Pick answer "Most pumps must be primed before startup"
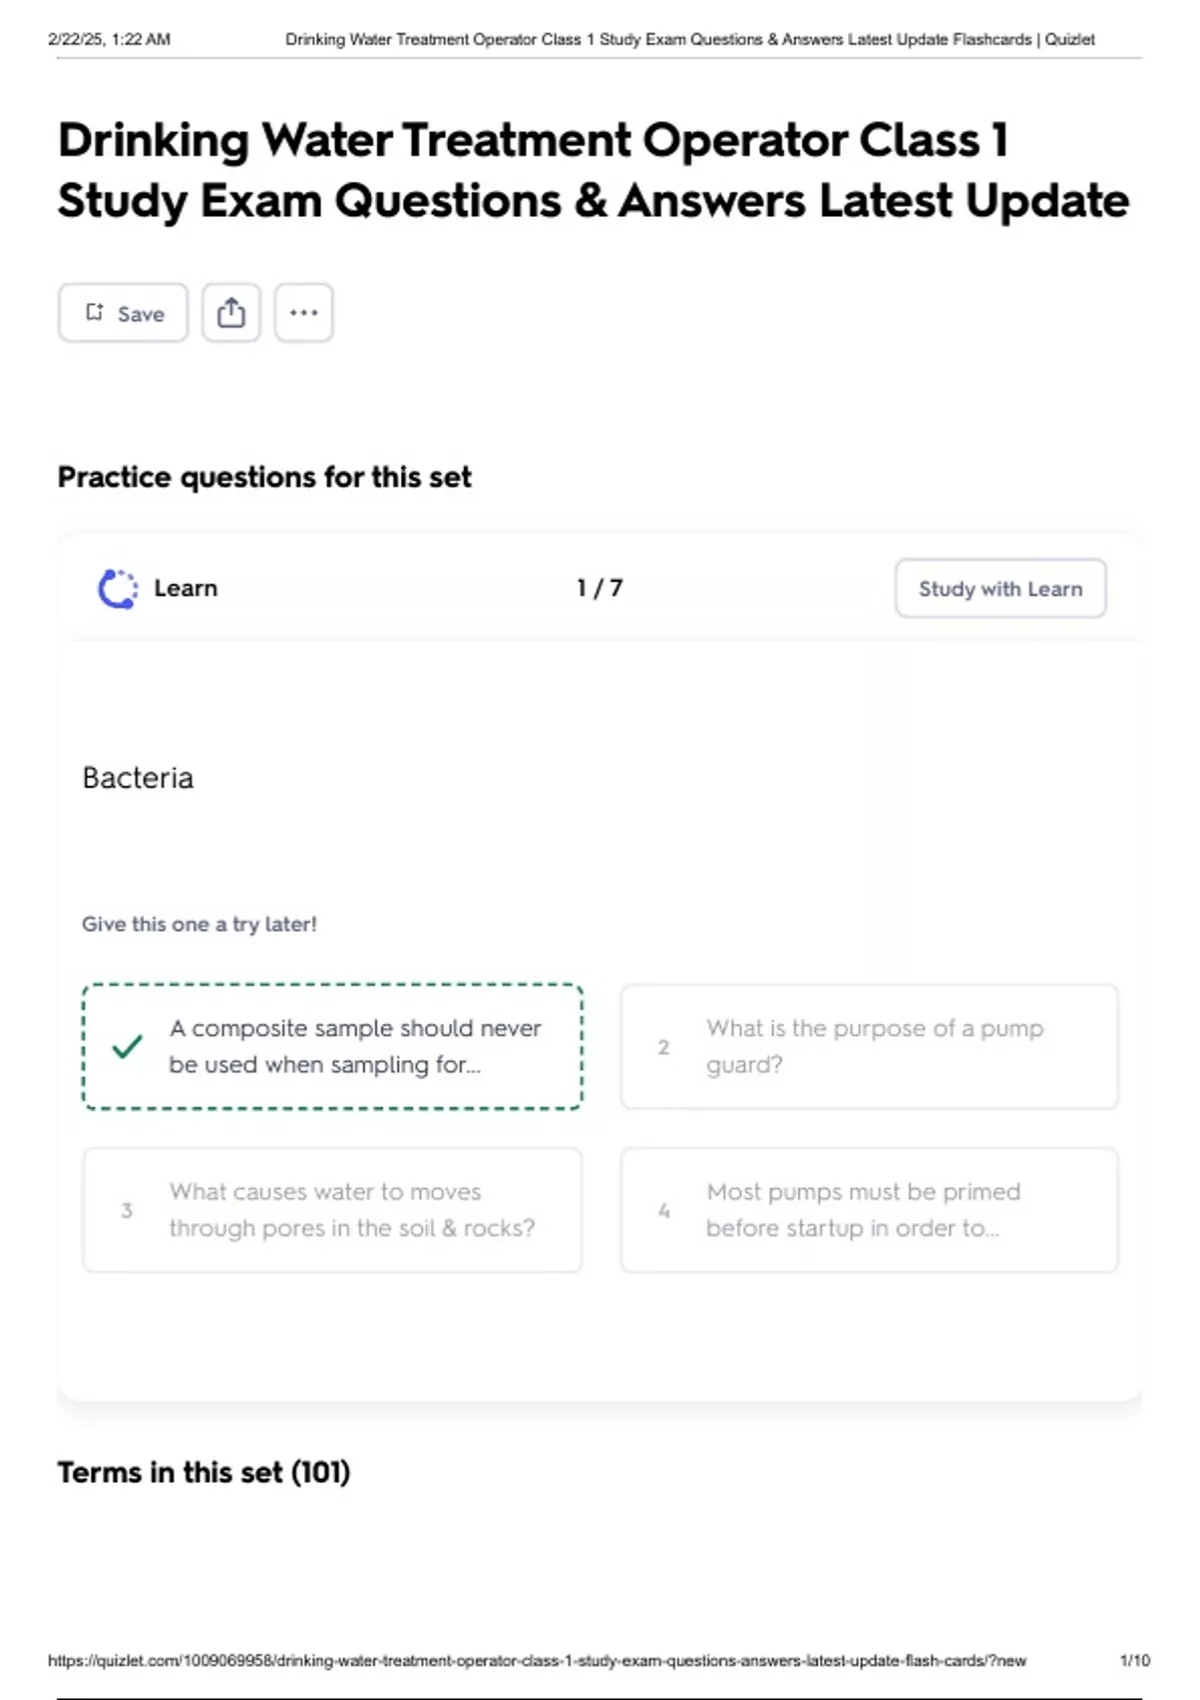The height and width of the screenshot is (1700, 1200). 869,1210
